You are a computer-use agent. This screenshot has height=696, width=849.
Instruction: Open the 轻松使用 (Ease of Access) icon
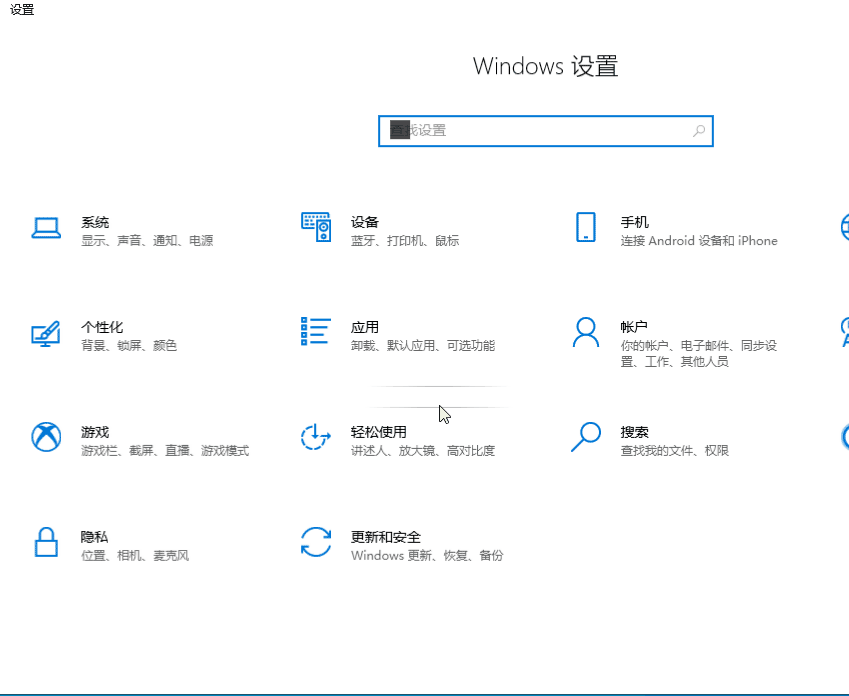[315, 438]
